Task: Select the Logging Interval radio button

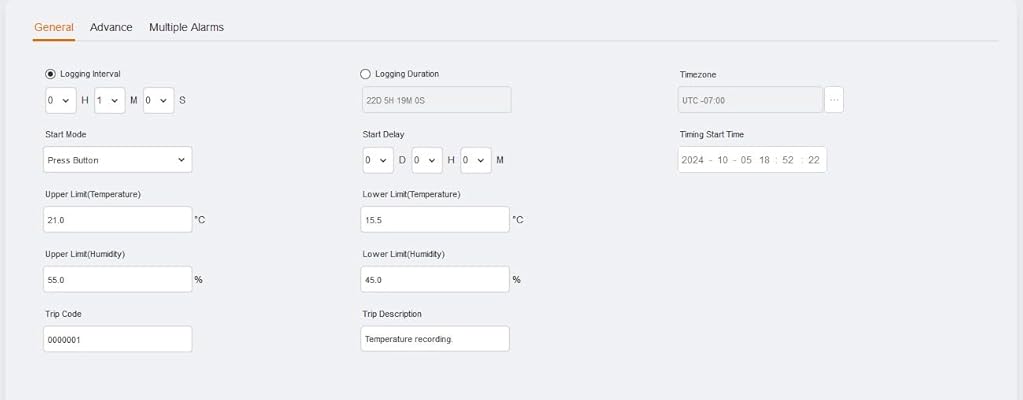Action: (51, 74)
